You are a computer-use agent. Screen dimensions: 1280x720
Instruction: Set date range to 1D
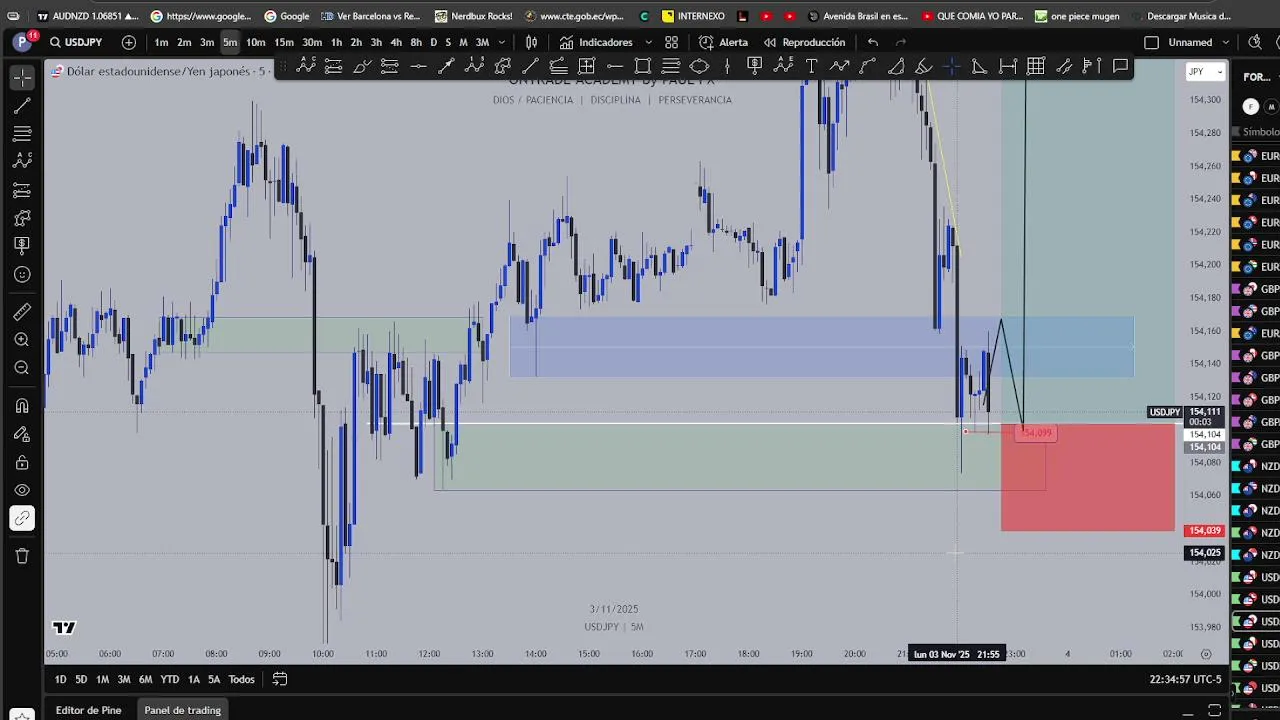[x=60, y=679]
